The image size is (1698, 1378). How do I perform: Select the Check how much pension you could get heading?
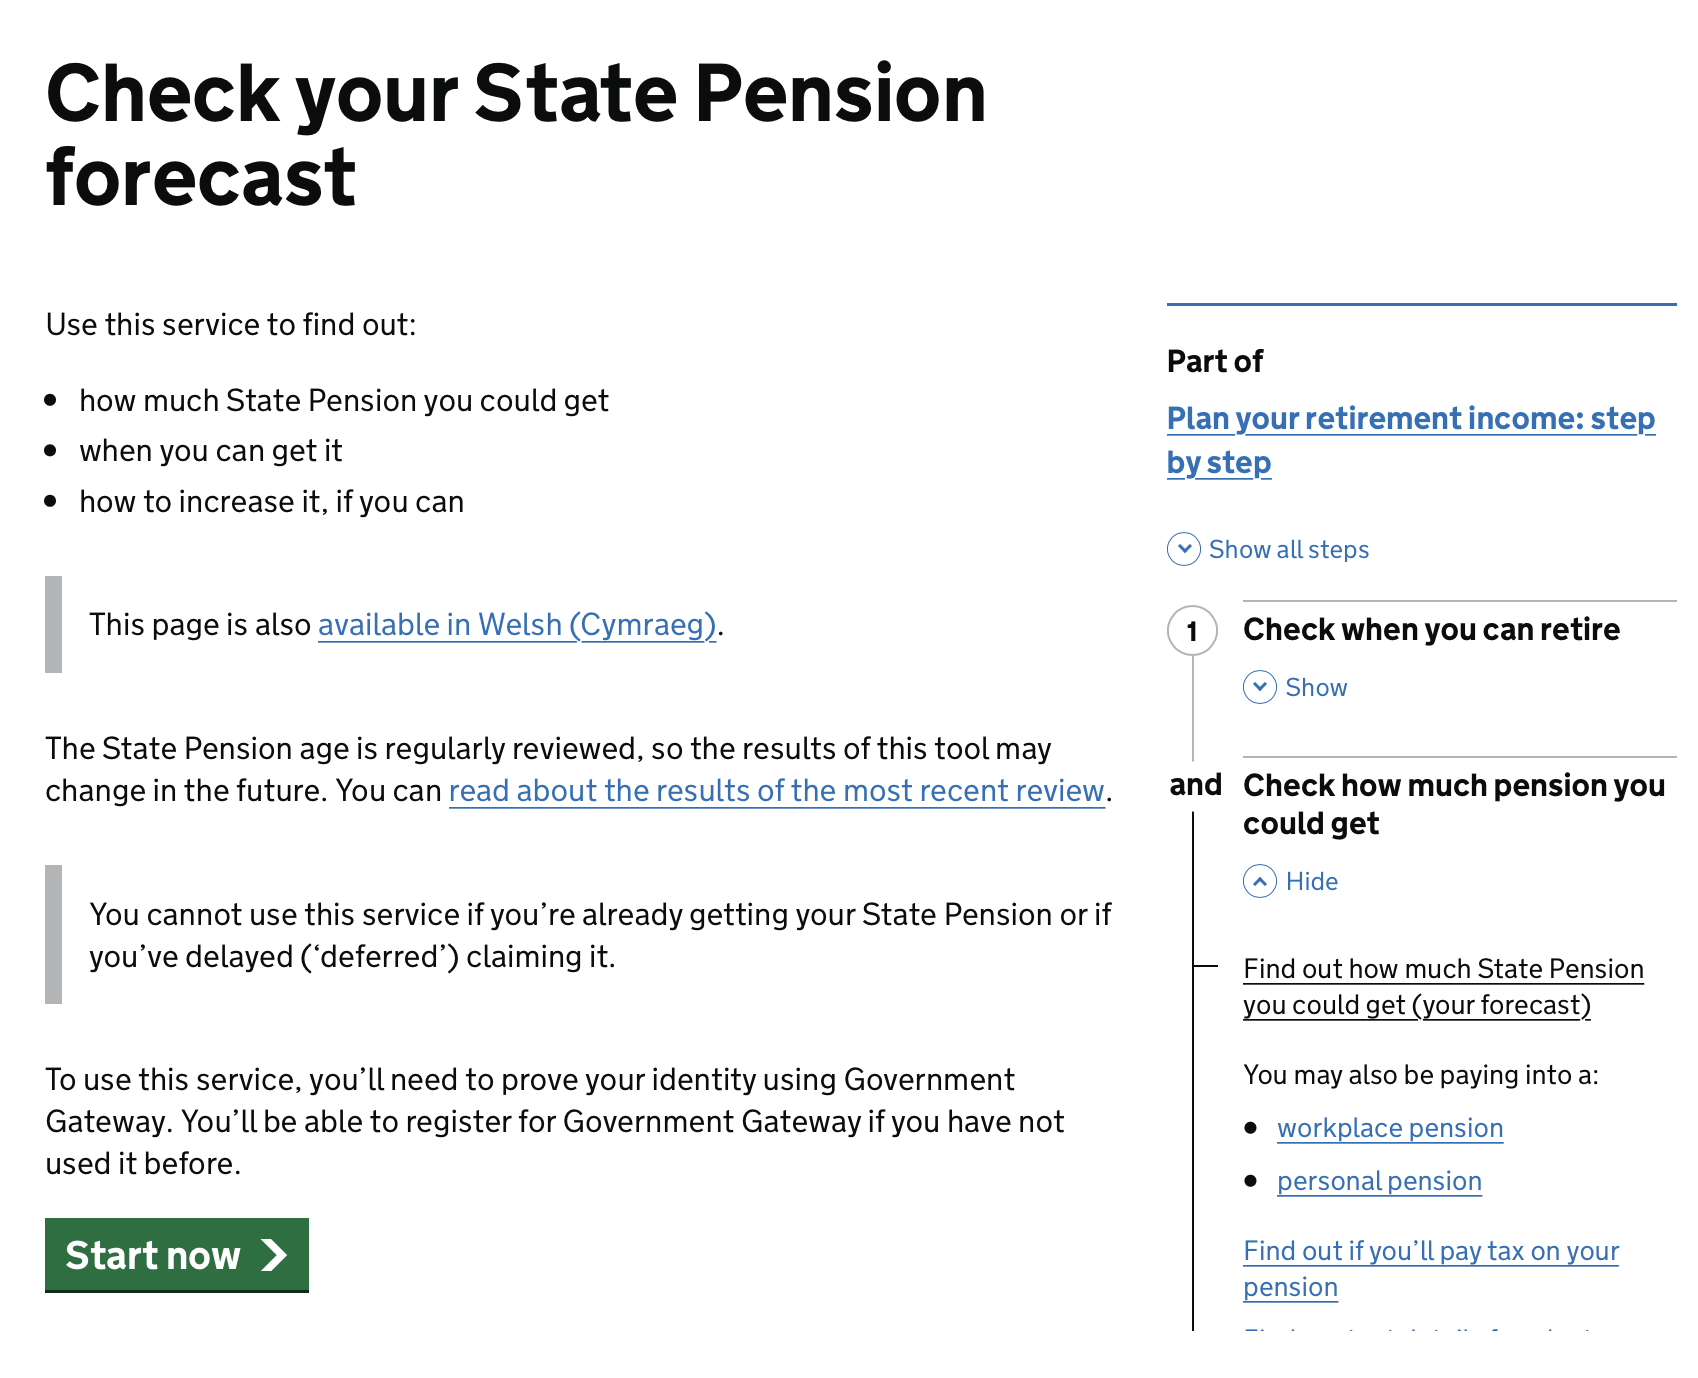point(1450,804)
